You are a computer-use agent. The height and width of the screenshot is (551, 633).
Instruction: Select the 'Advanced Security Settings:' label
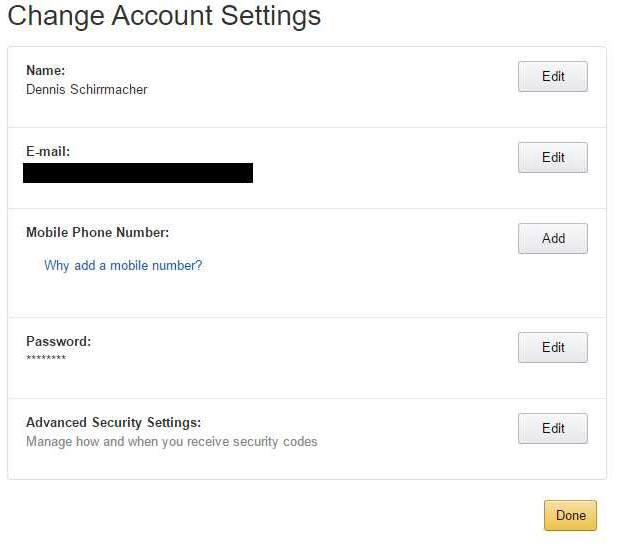click(x=113, y=423)
